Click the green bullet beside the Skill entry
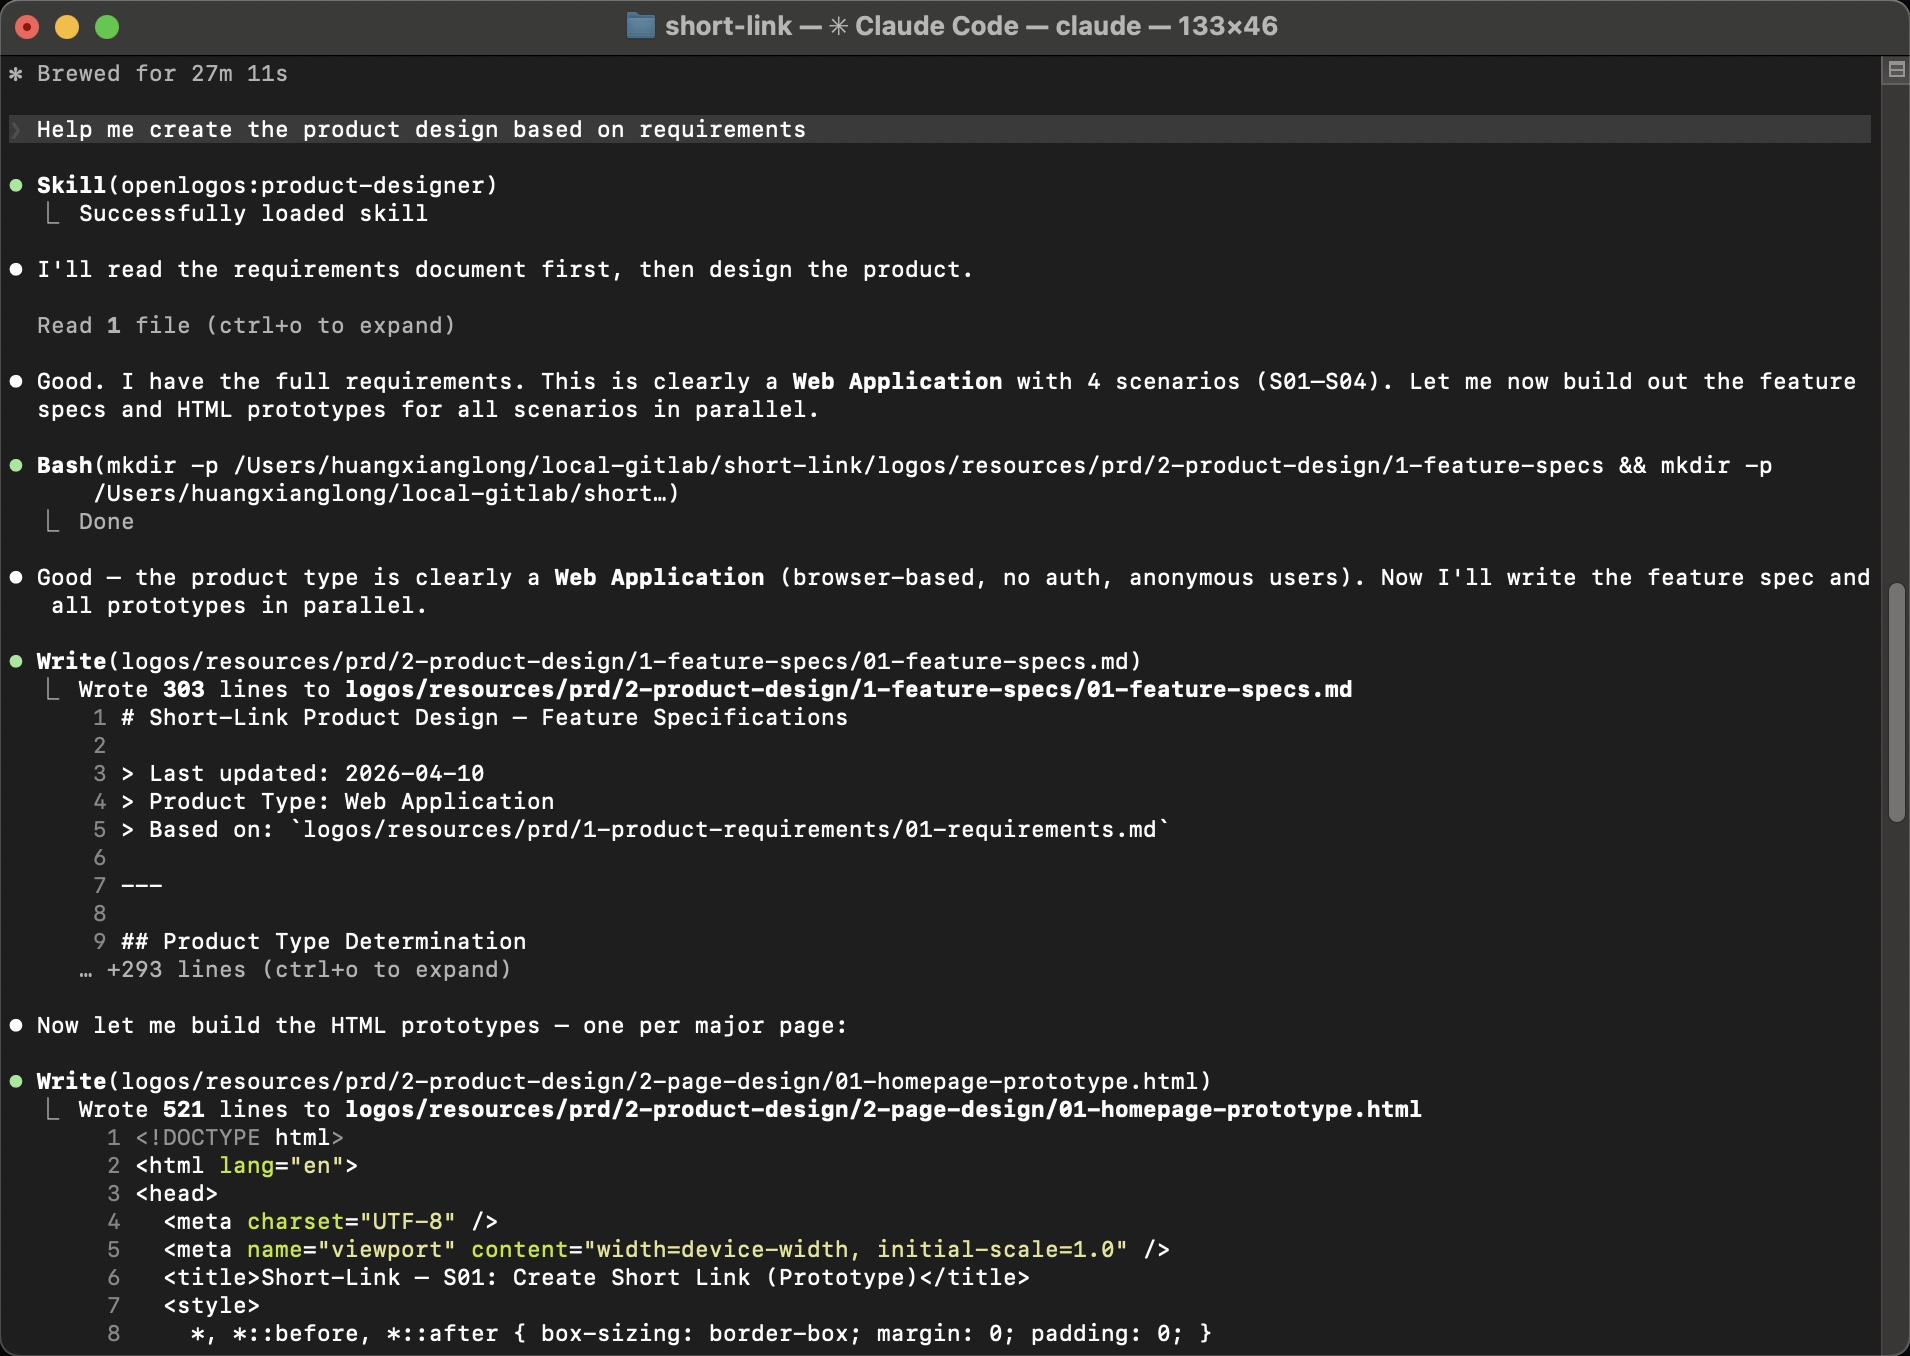The image size is (1910, 1356). [15, 184]
